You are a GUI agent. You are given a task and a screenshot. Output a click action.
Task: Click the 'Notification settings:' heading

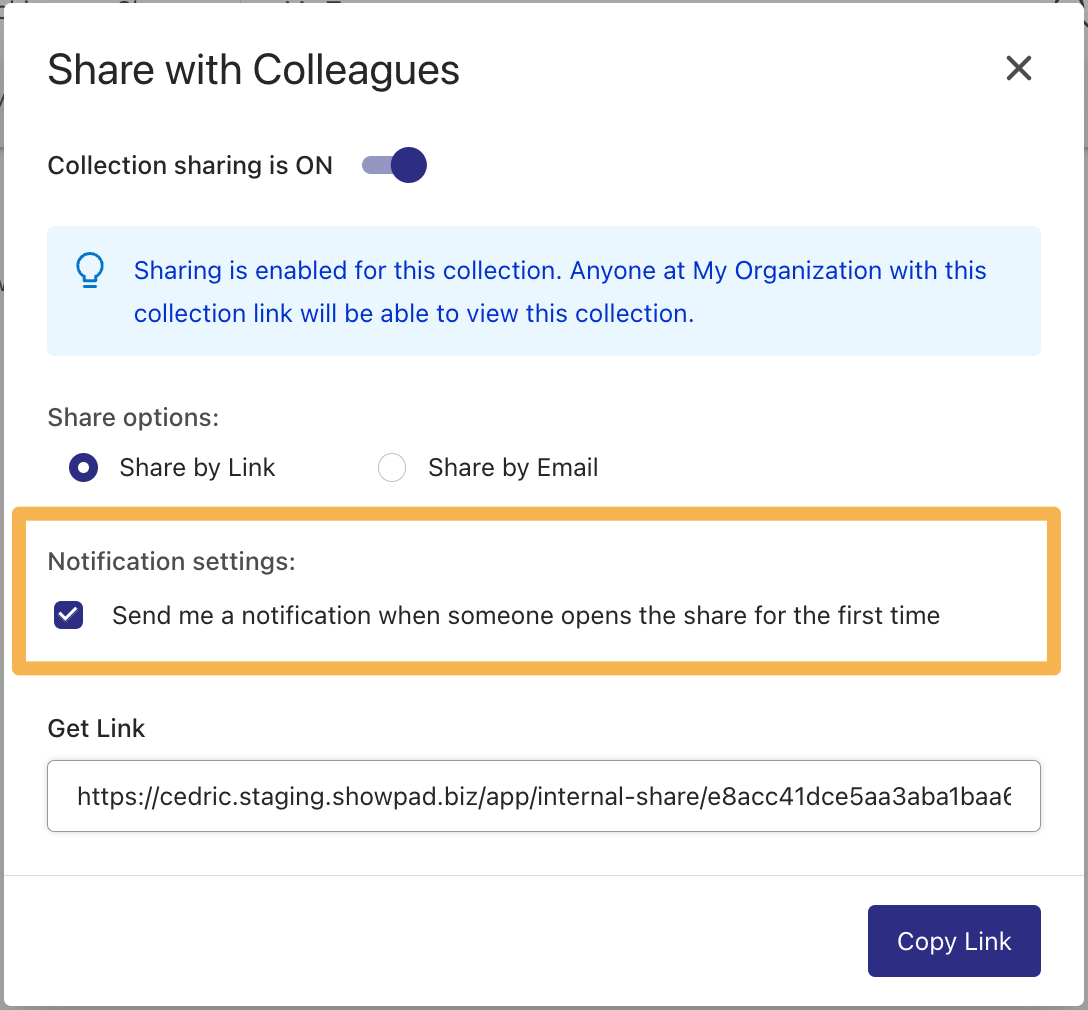coord(171,561)
